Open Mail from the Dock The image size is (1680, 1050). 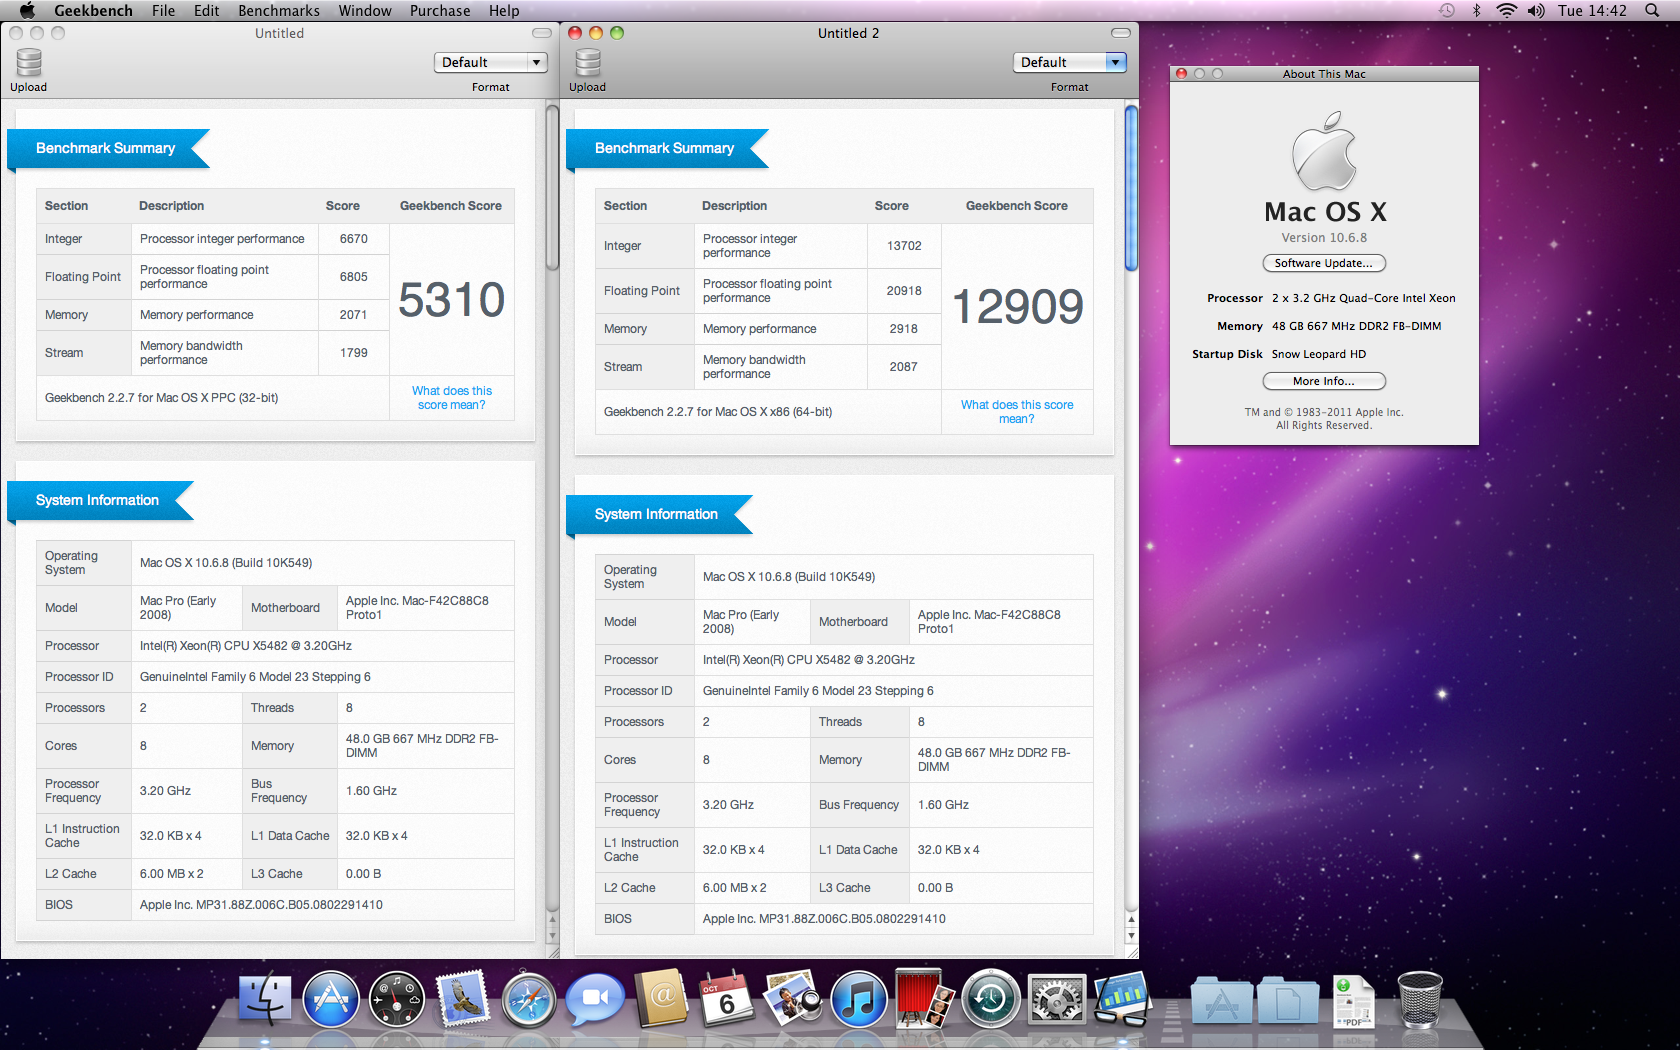pos(463,1000)
